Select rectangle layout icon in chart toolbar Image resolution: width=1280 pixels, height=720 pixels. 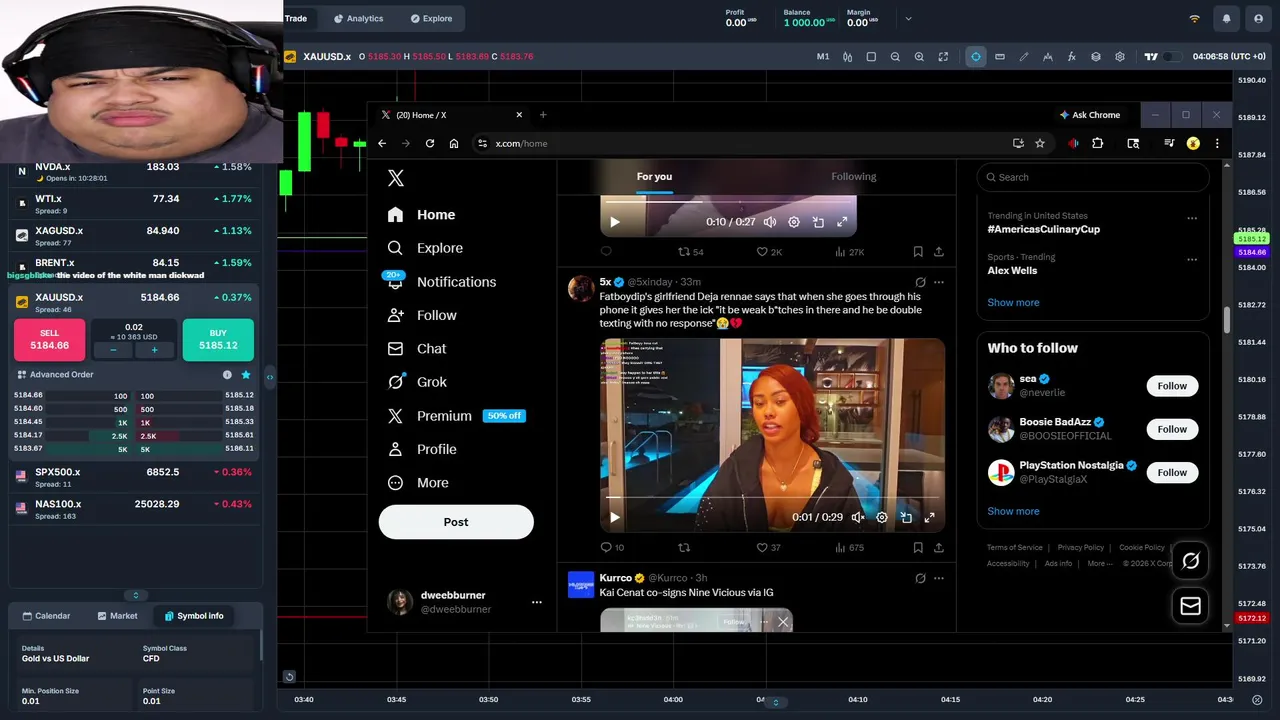[x=871, y=57]
